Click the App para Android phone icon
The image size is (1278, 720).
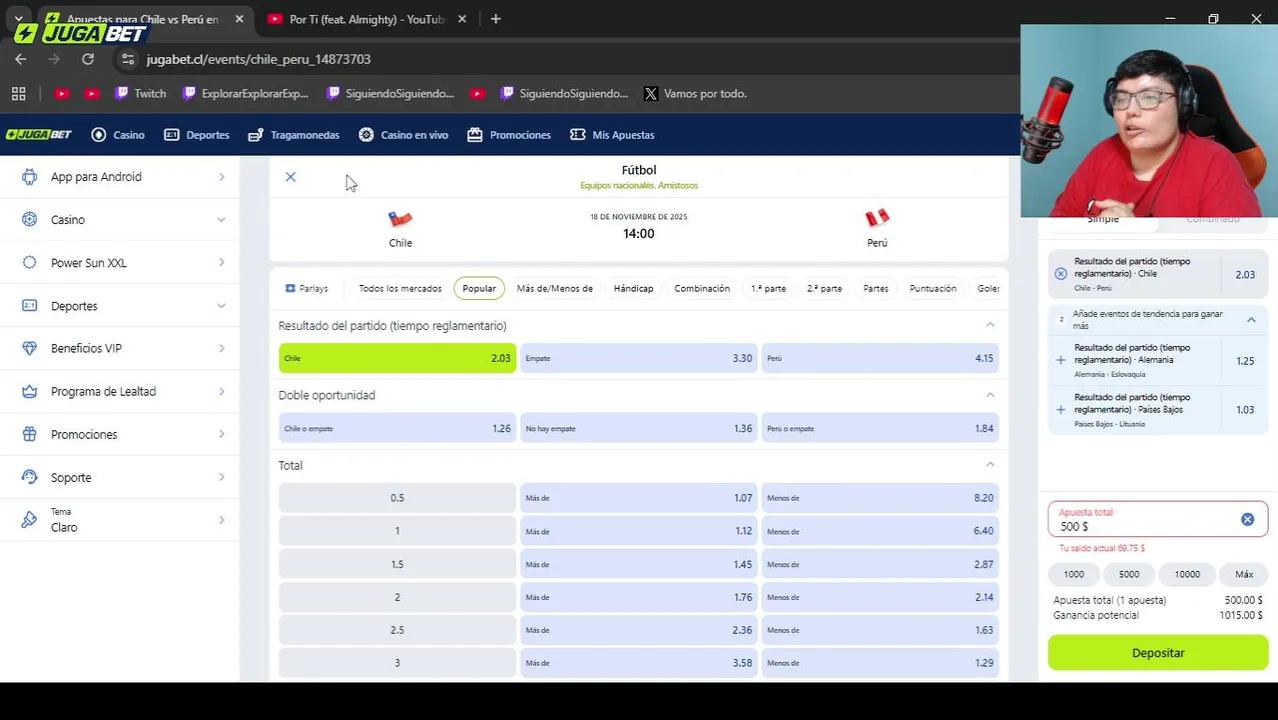point(30,177)
